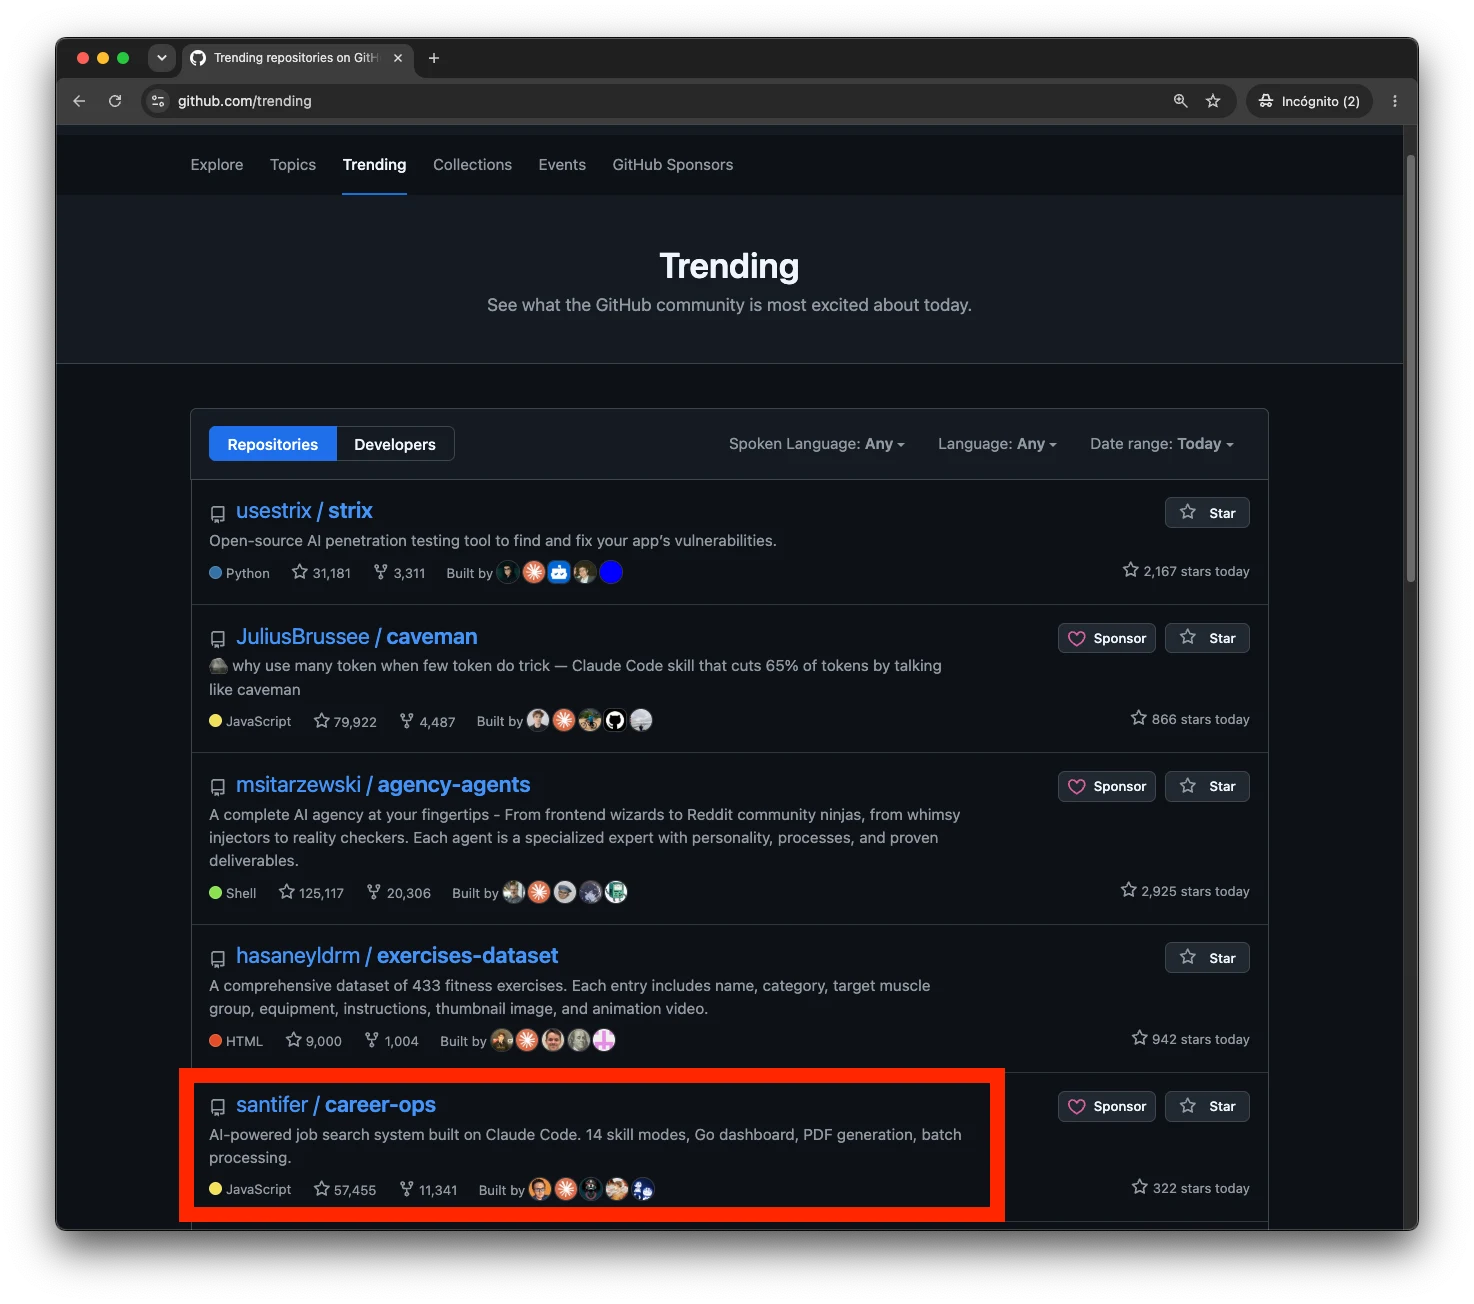1474x1304 pixels.
Task: Expand the tab search dropdown arrow
Action: [x=162, y=58]
